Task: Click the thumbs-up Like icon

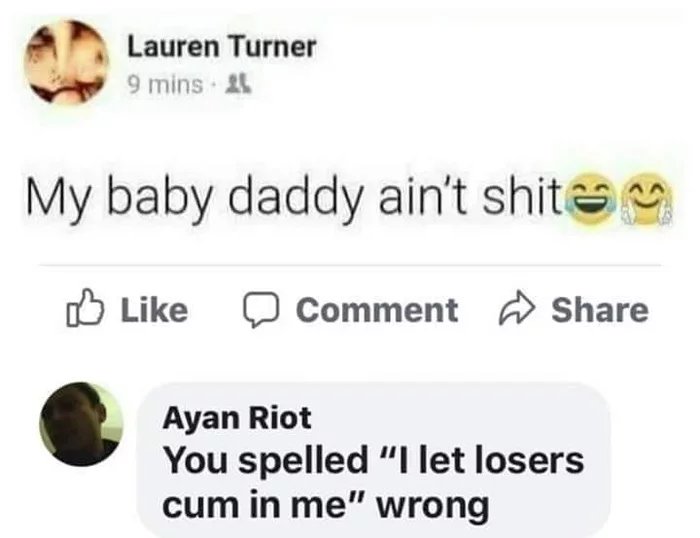Action: coord(85,308)
